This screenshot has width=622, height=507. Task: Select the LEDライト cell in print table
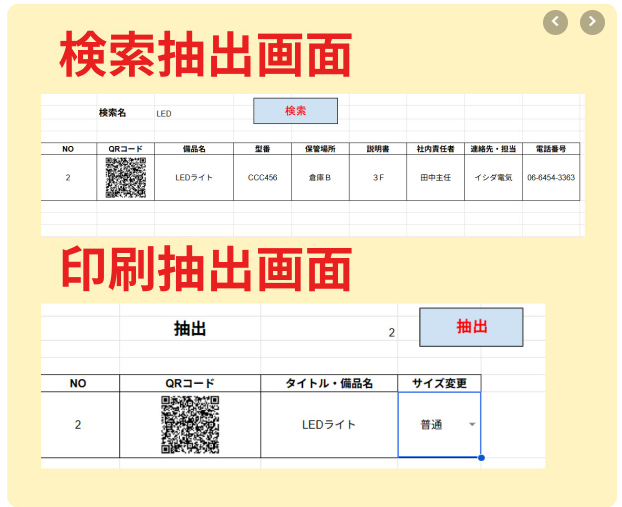[329, 424]
